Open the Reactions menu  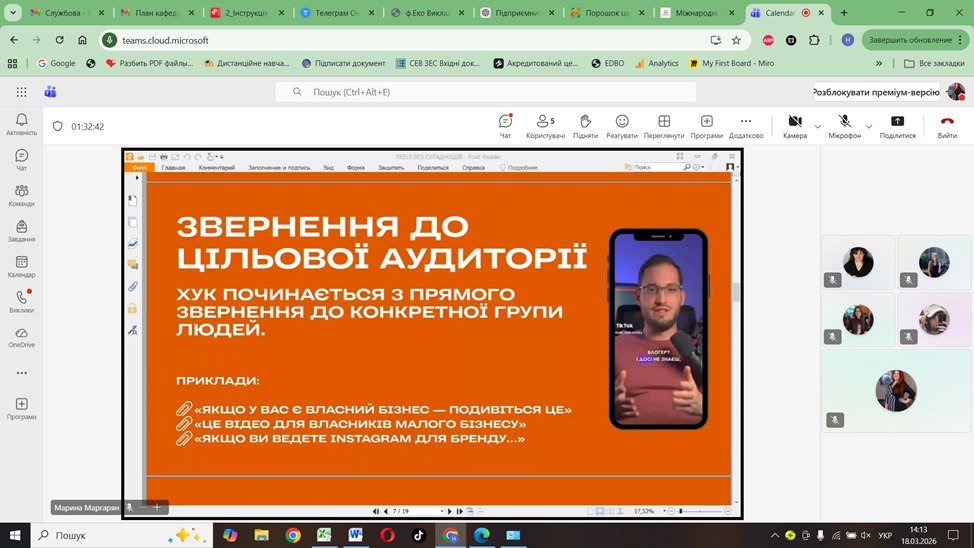pos(621,125)
